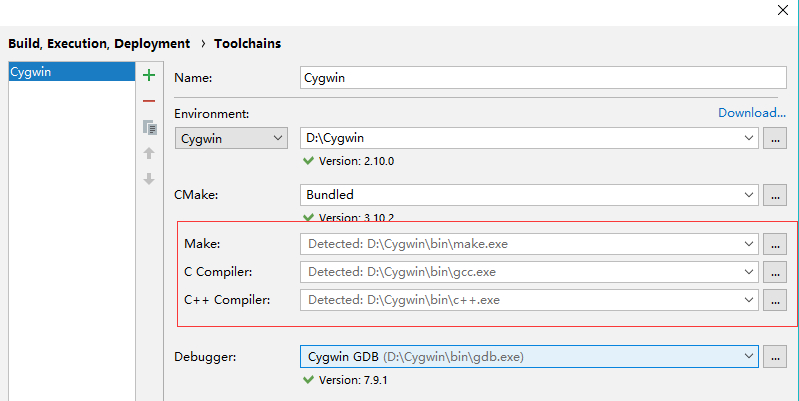Browse for C++ Compiler executable

775,299
